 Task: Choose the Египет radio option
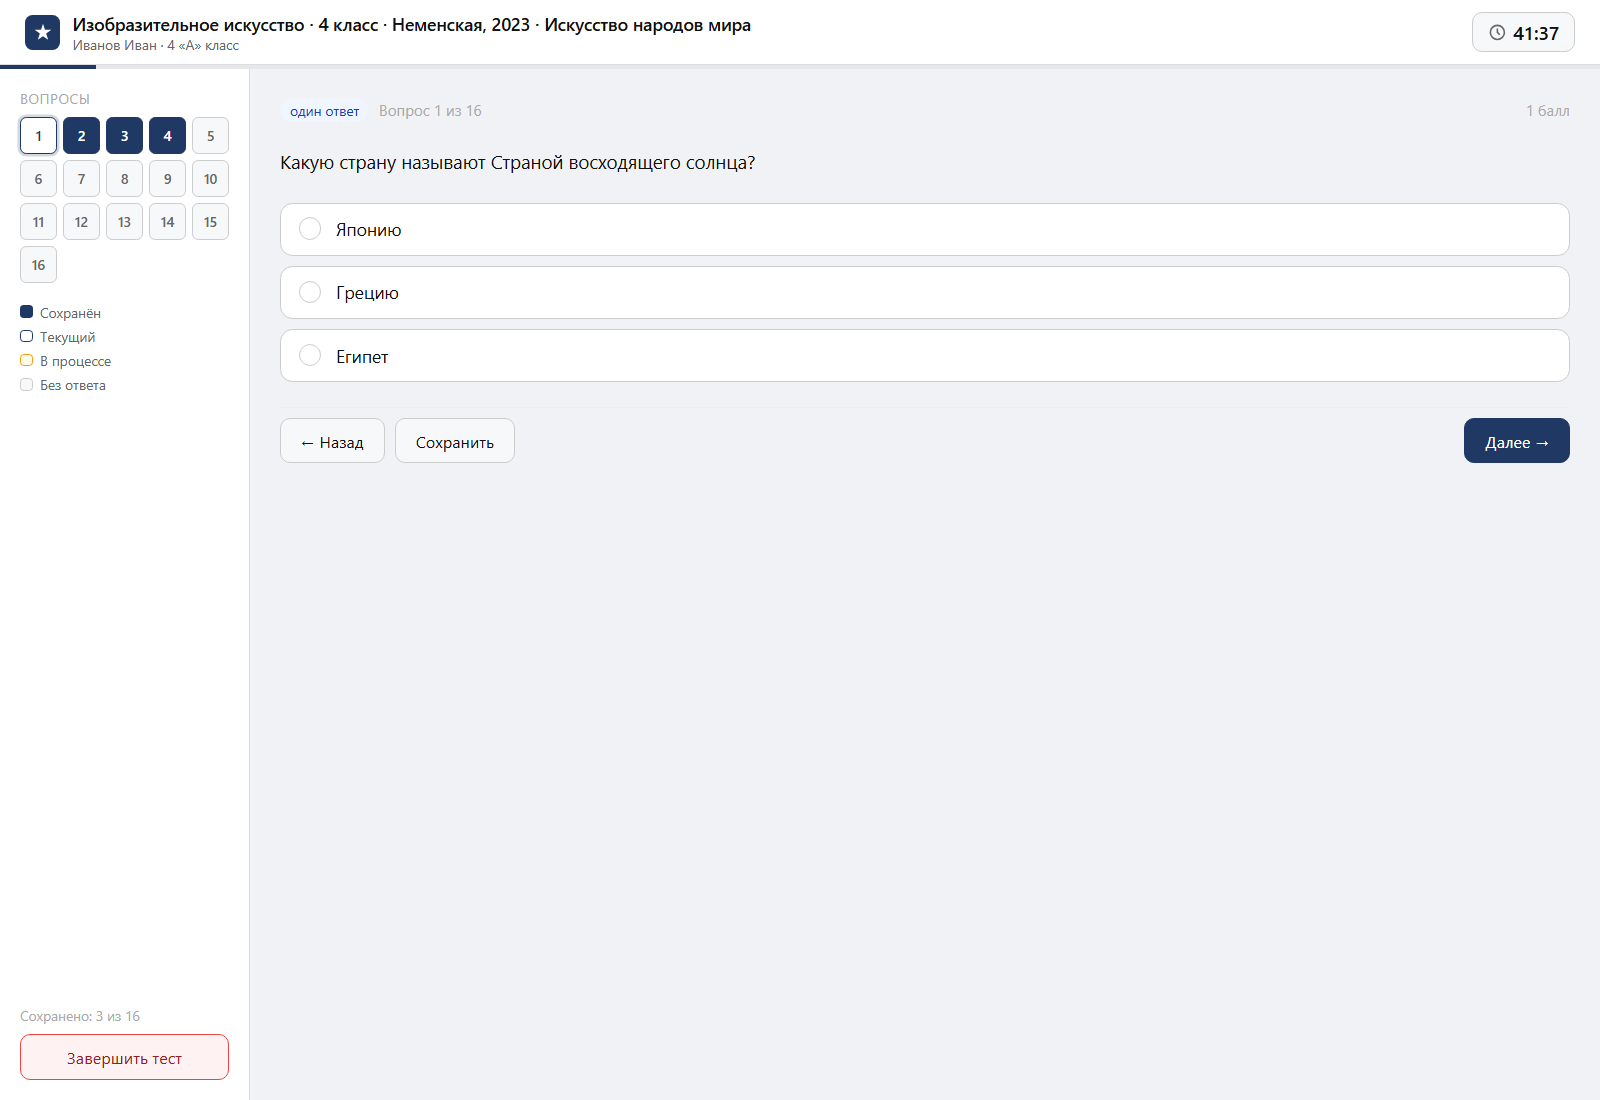[310, 355]
